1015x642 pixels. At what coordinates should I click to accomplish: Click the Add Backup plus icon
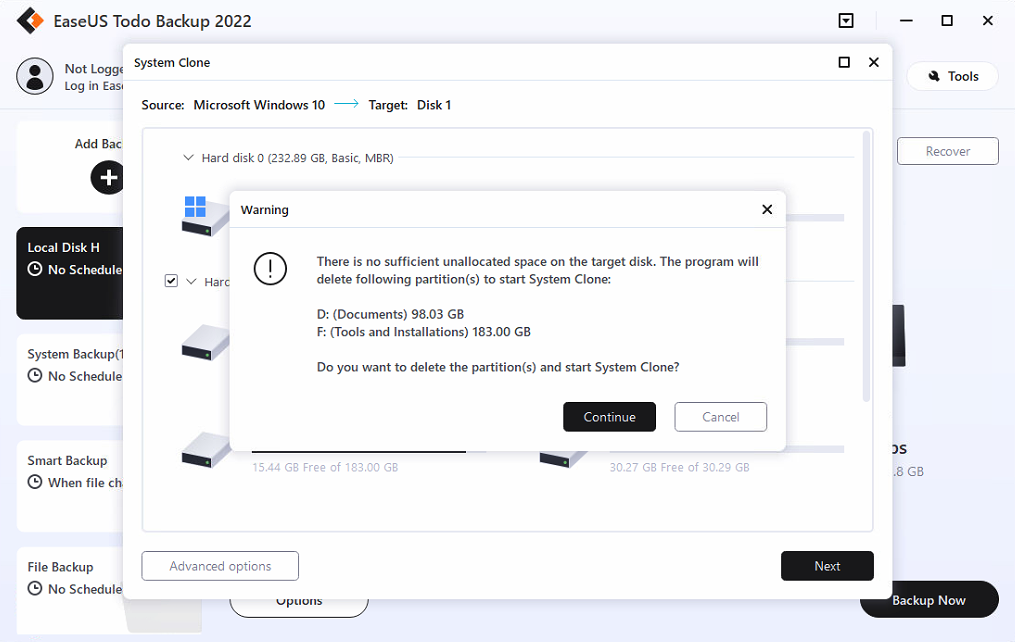108,177
